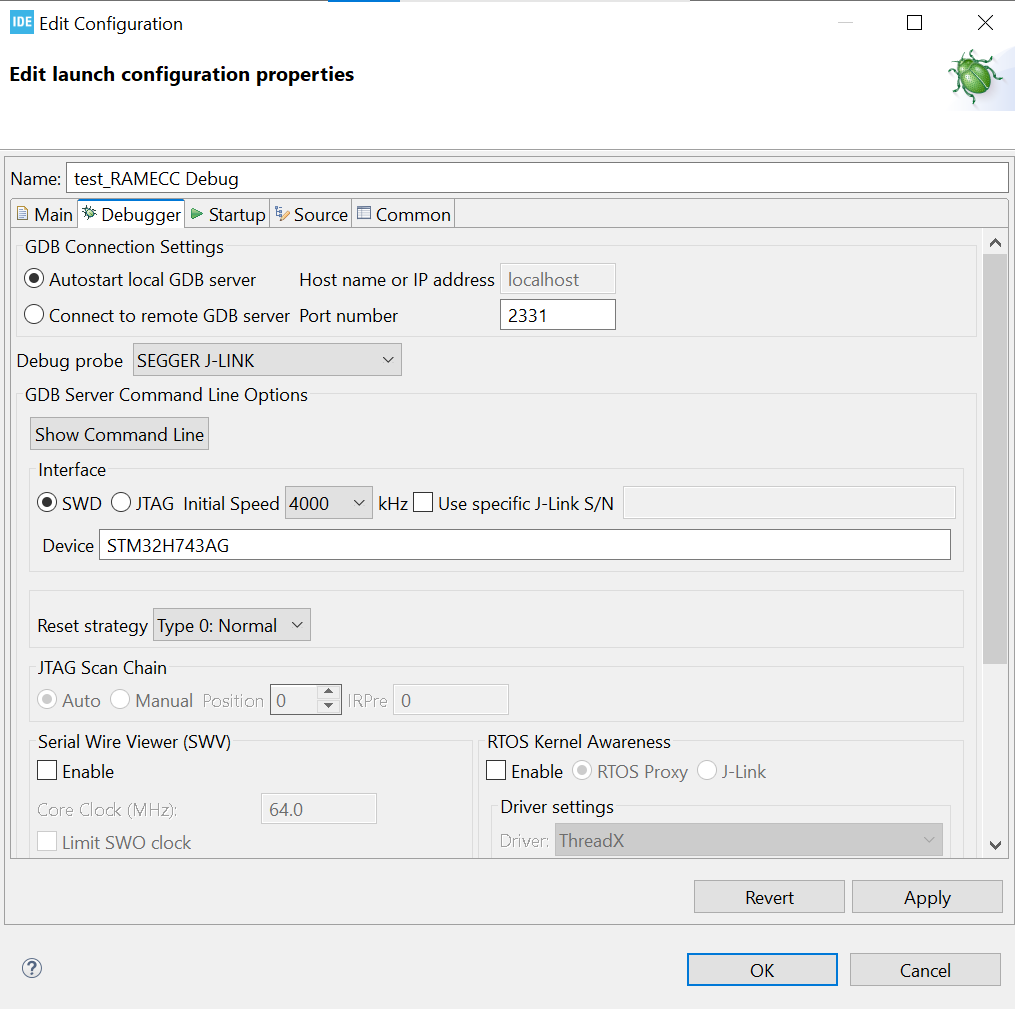Click the IDE icon in the title bar
Image resolution: width=1015 pixels, height=1009 pixels.
pyautogui.click(x=20, y=21)
